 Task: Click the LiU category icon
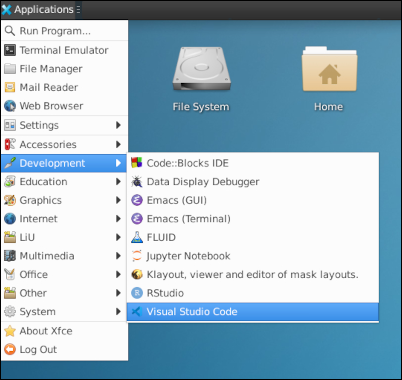pos(10,237)
